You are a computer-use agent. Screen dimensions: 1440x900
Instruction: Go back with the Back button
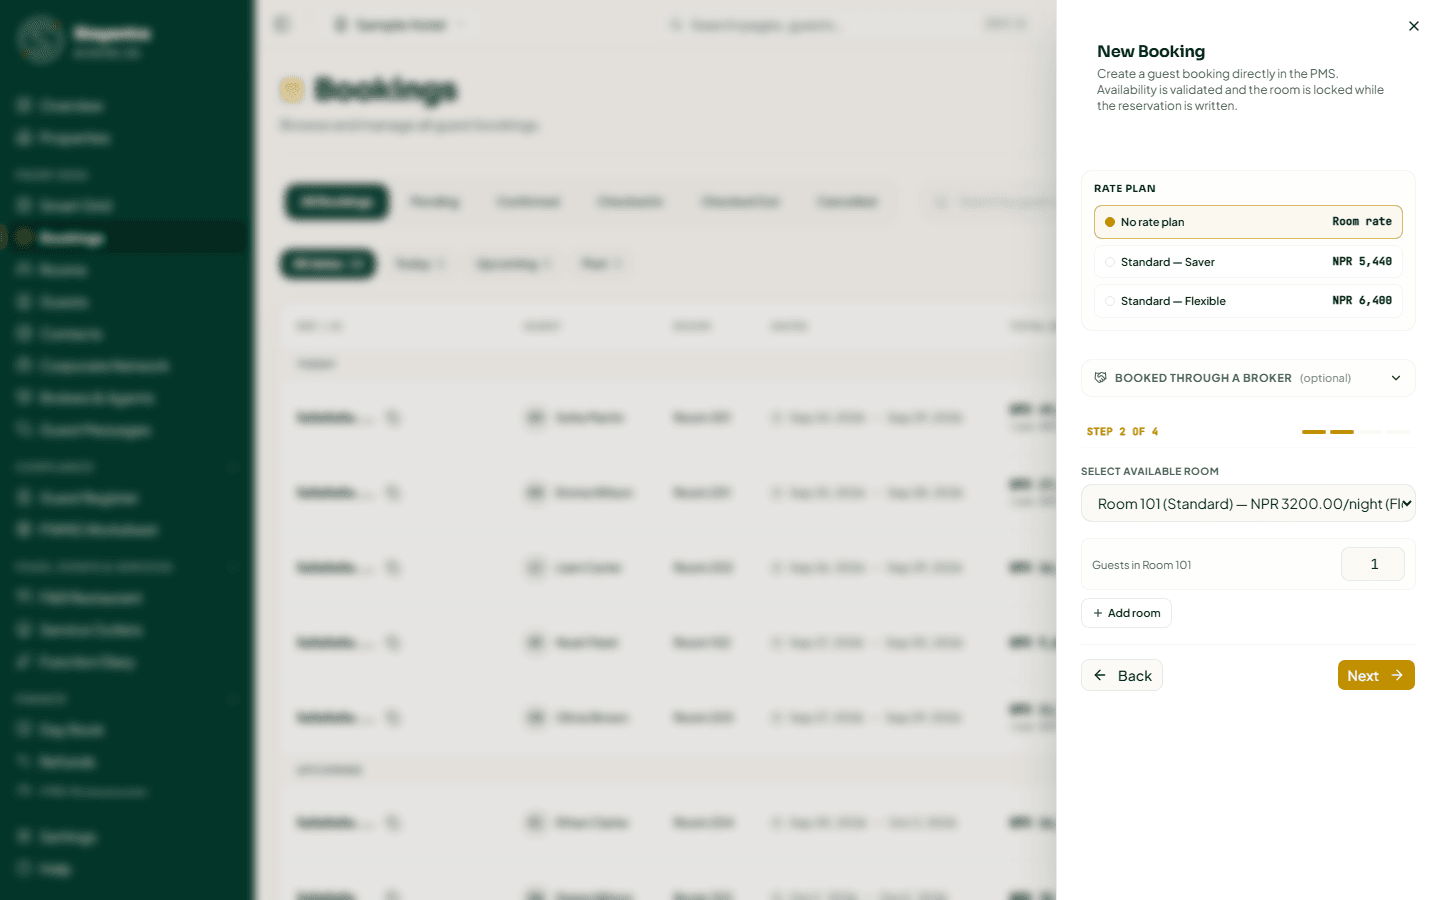(x=1122, y=675)
